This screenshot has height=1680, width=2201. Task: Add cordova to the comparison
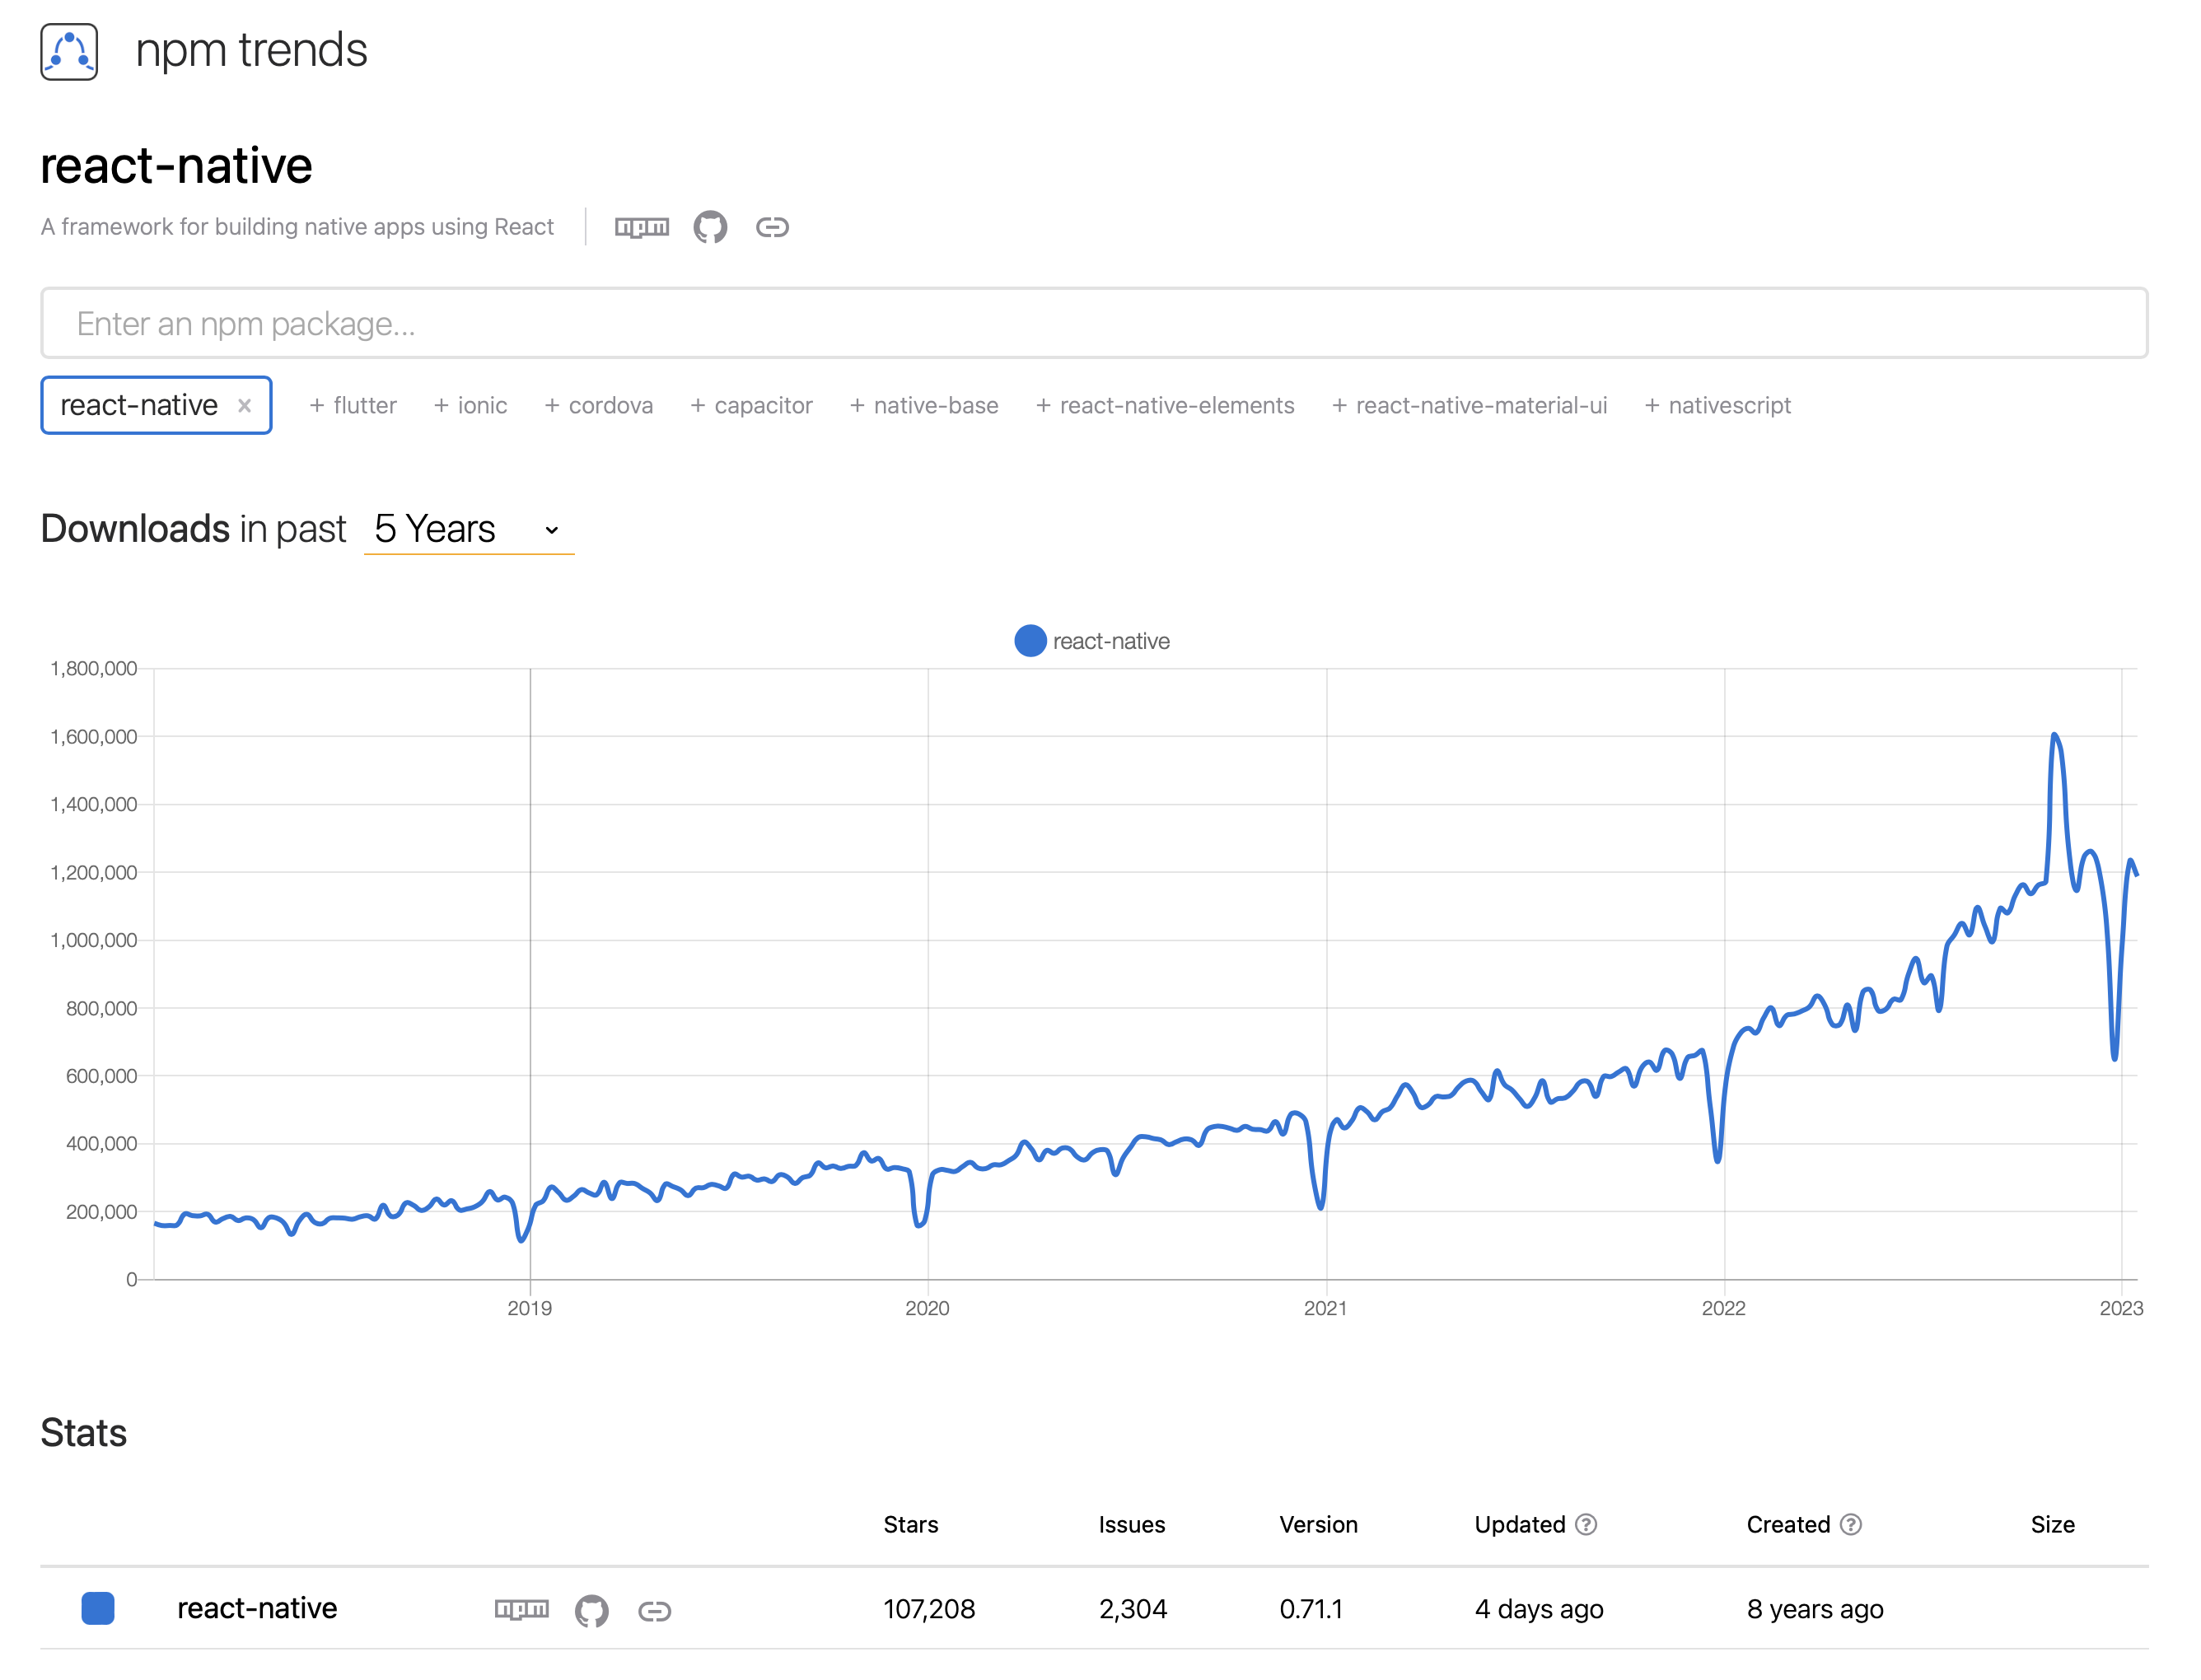pyautogui.click(x=598, y=405)
